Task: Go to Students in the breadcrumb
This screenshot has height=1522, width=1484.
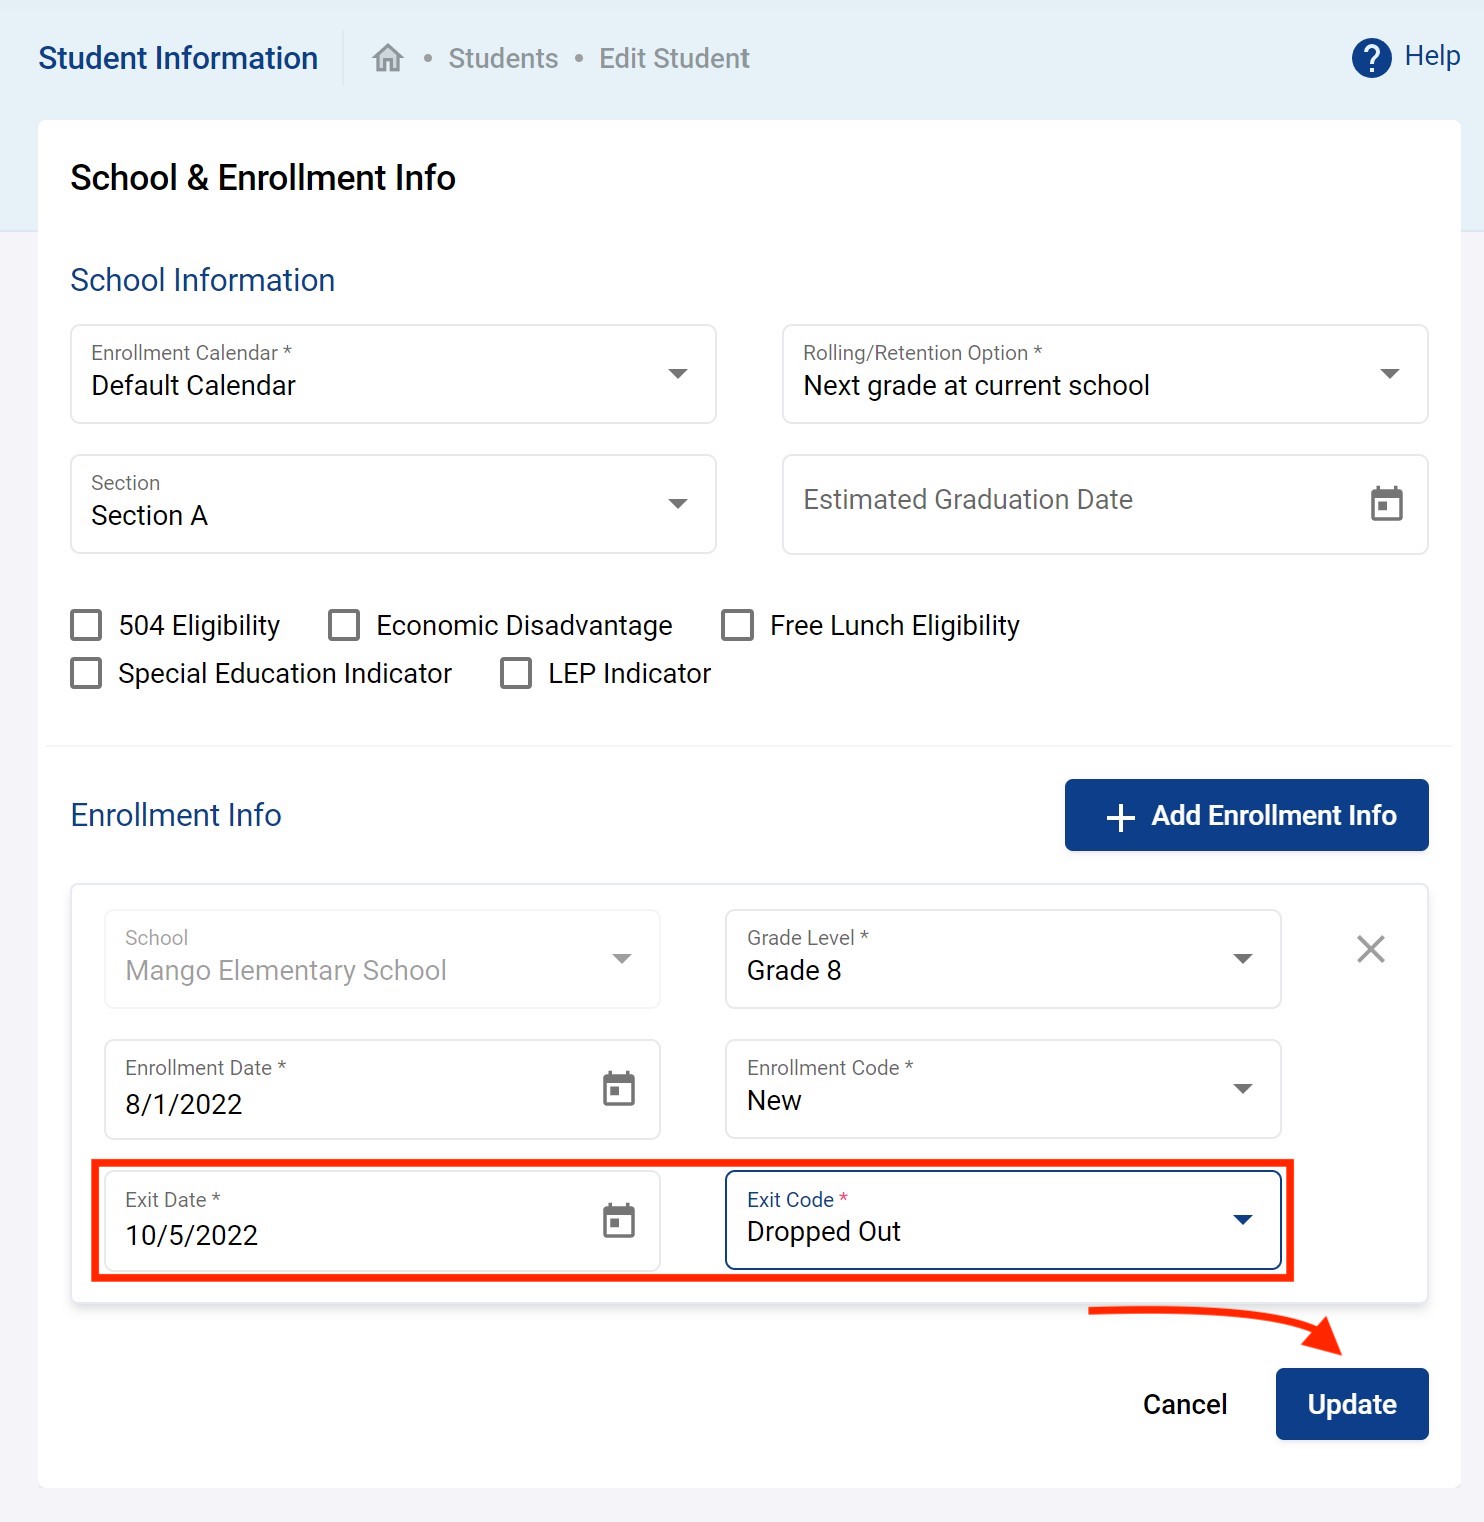Action: coord(503,59)
